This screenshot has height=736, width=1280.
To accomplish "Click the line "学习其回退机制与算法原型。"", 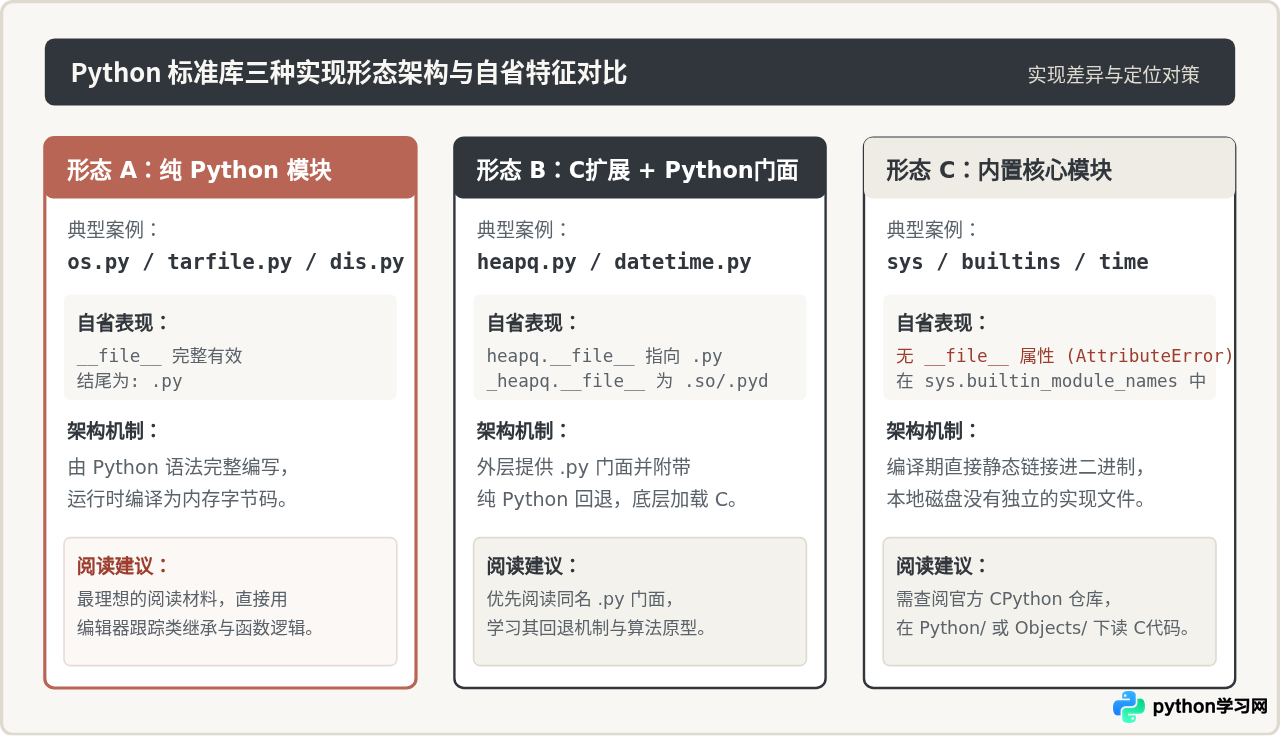I will click(598, 628).
